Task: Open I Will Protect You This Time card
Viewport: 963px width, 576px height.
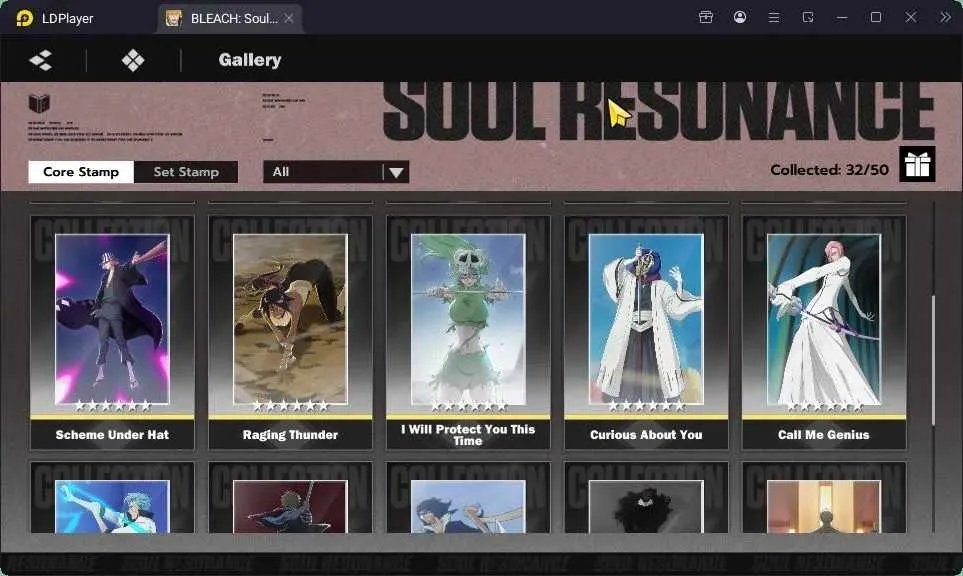Action: tap(468, 332)
